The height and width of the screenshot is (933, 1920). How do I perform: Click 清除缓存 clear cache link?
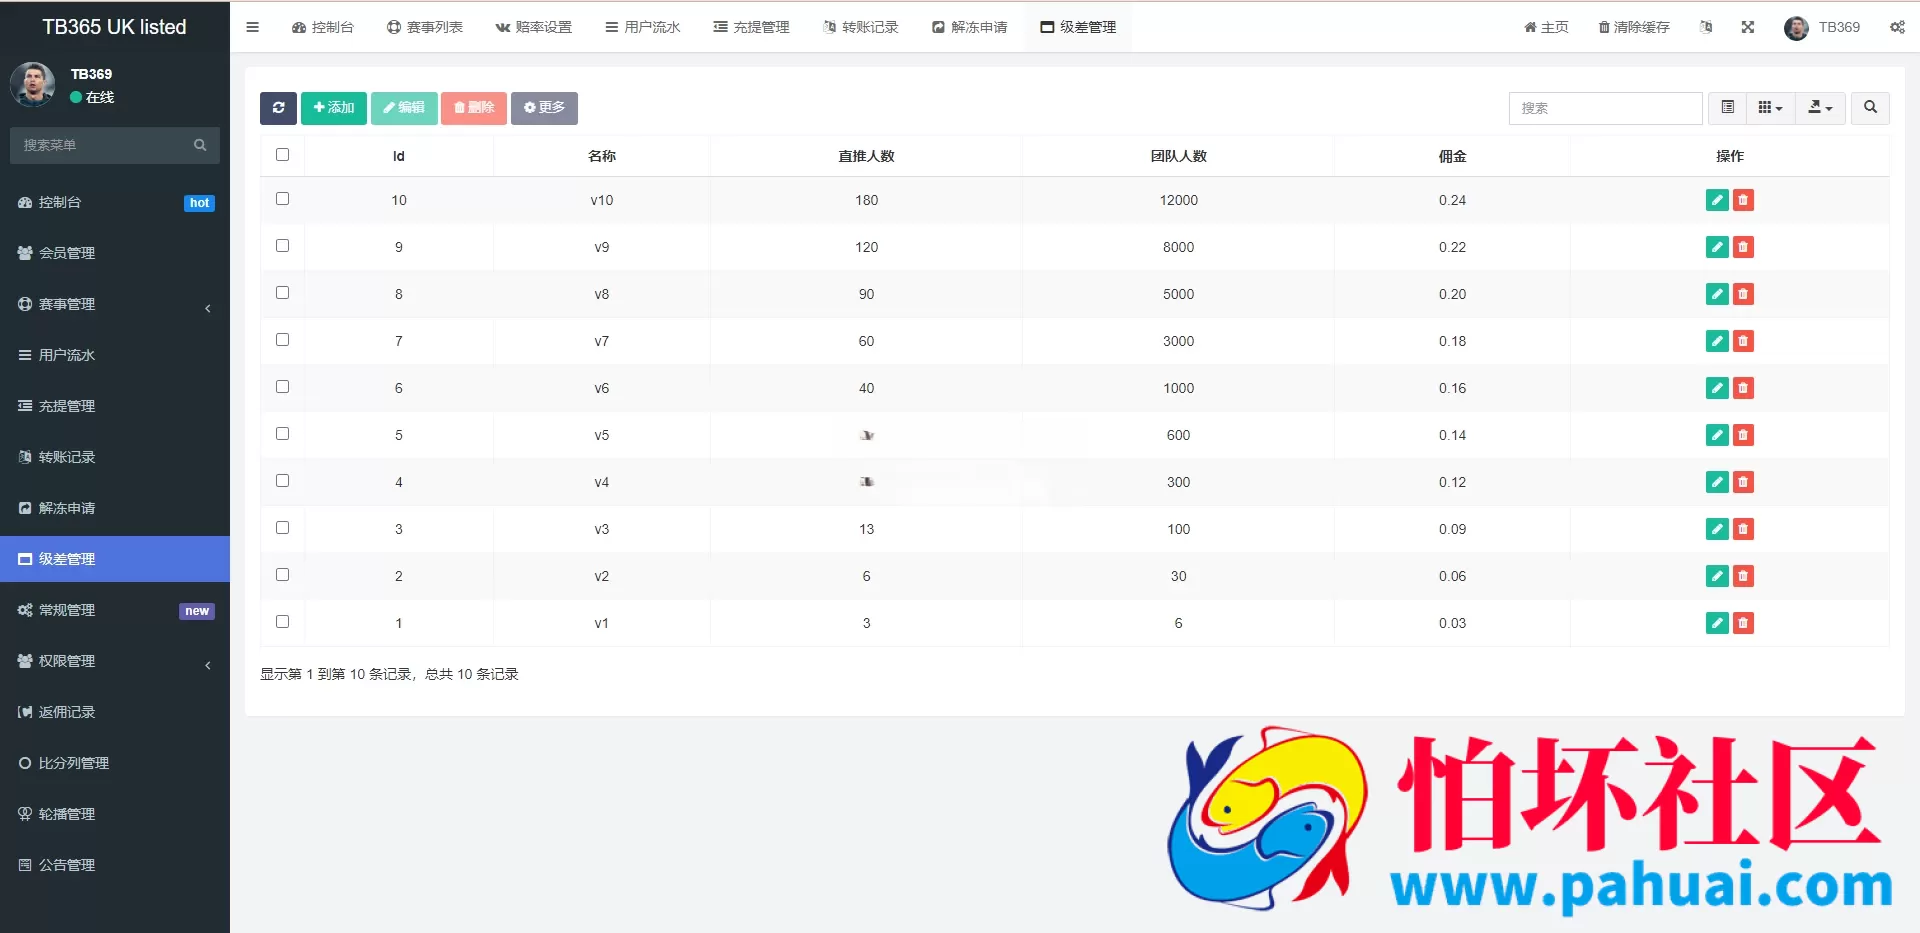tap(1634, 27)
